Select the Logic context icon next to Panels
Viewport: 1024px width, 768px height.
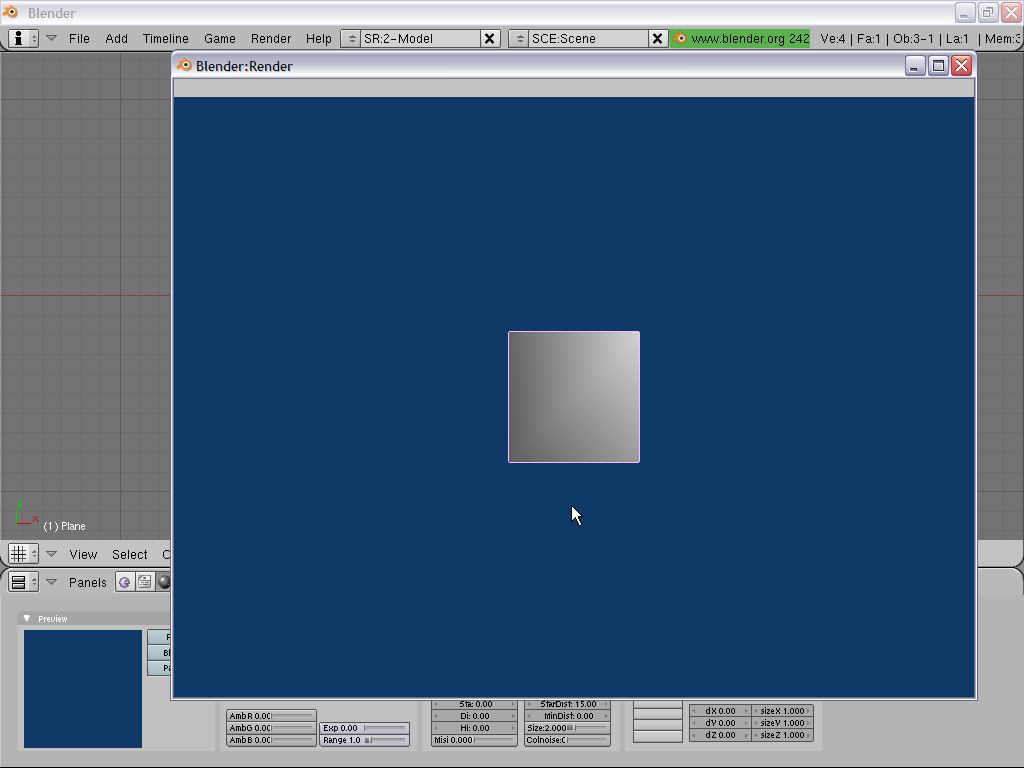[125, 582]
